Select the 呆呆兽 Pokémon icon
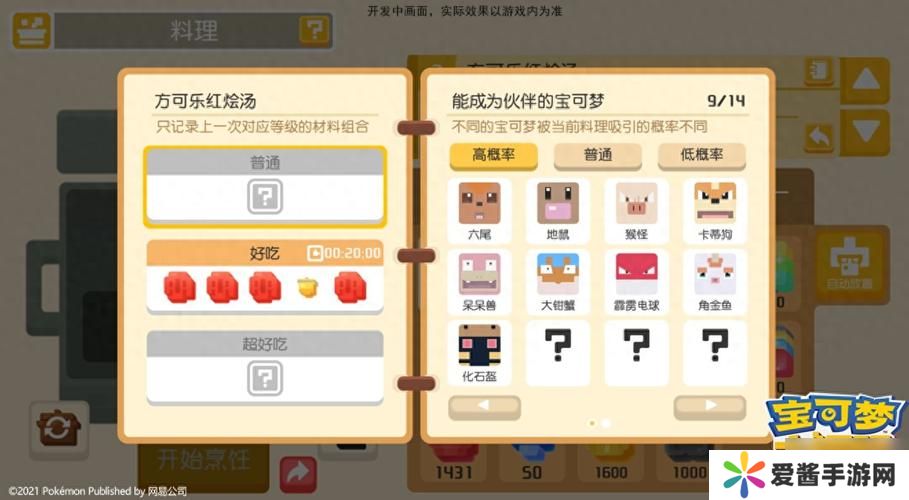 point(479,282)
